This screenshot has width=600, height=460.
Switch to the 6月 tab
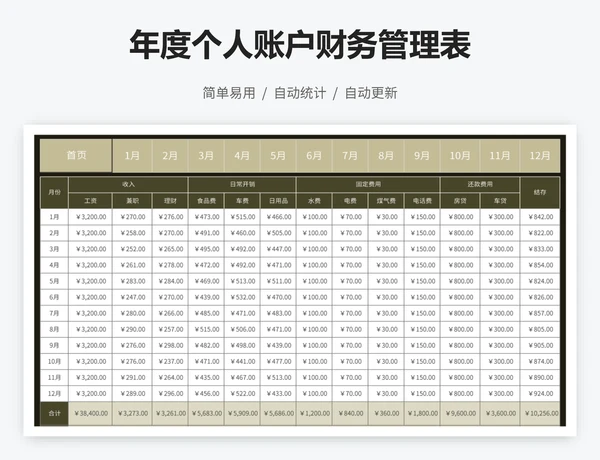point(314,155)
